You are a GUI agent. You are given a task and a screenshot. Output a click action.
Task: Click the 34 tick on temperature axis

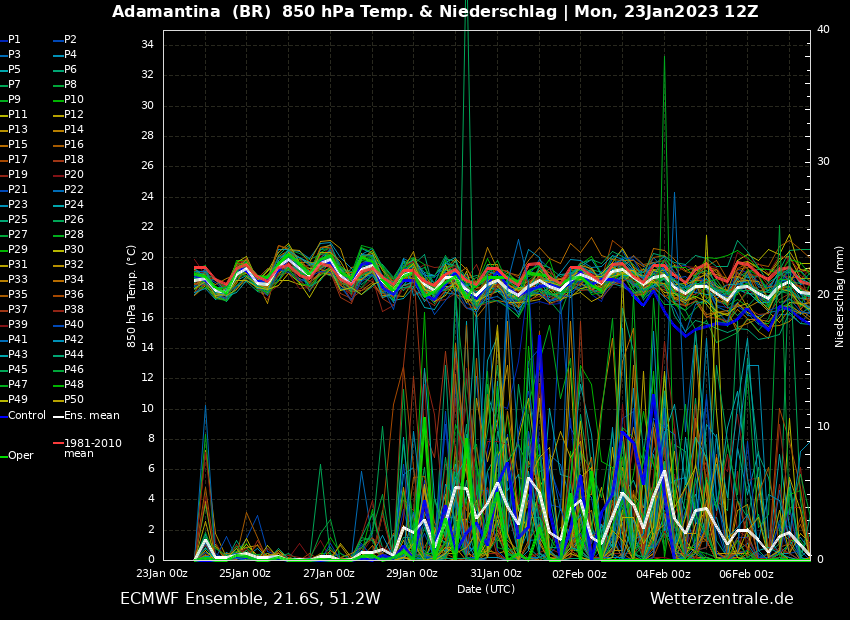(146, 45)
